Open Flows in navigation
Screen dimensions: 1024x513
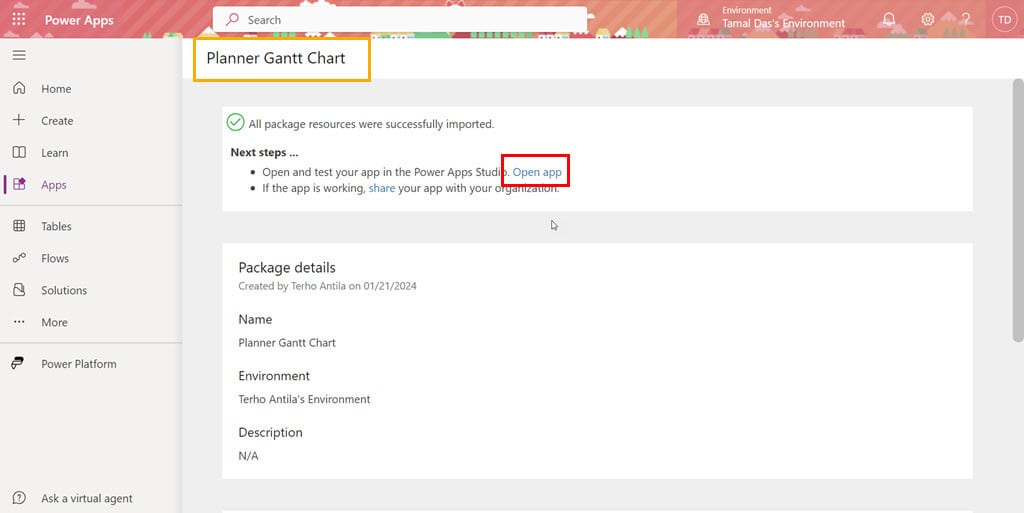55,258
